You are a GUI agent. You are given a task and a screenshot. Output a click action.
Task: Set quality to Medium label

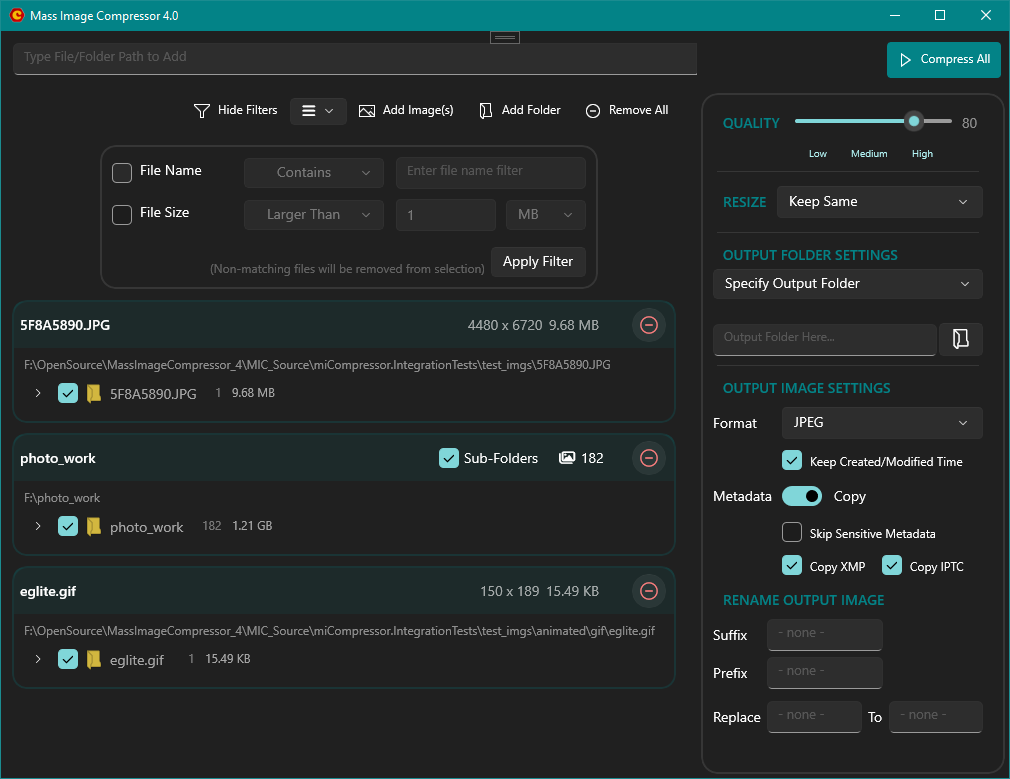[869, 153]
